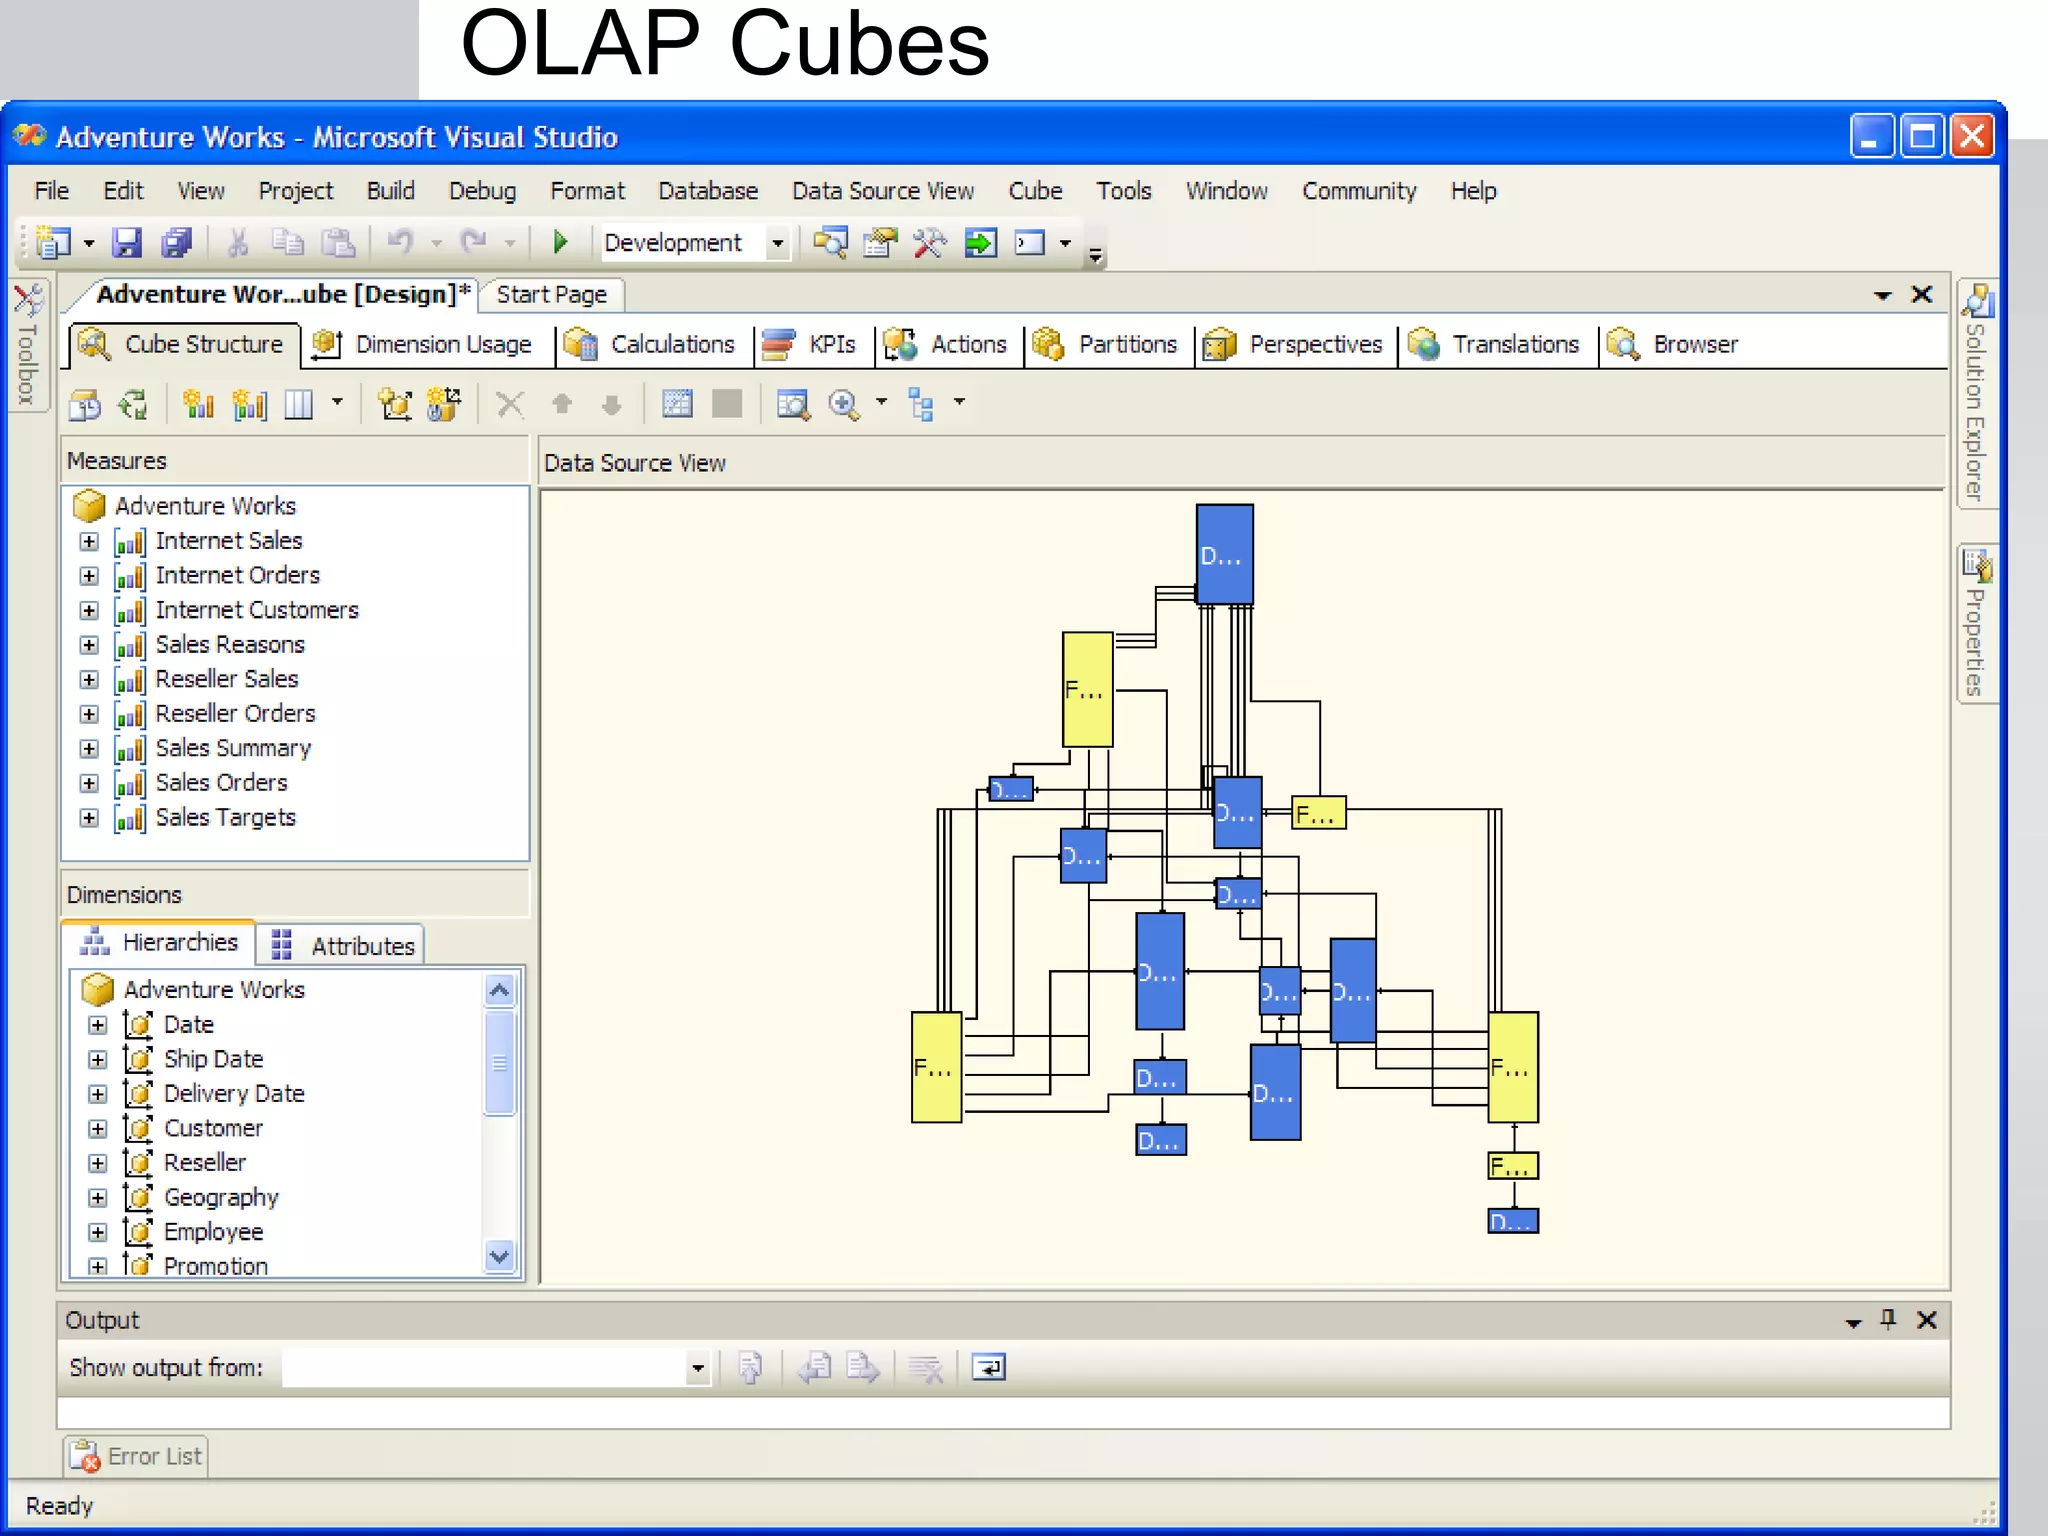Click the Process cube icon
The image size is (2048, 1536).
[85, 404]
